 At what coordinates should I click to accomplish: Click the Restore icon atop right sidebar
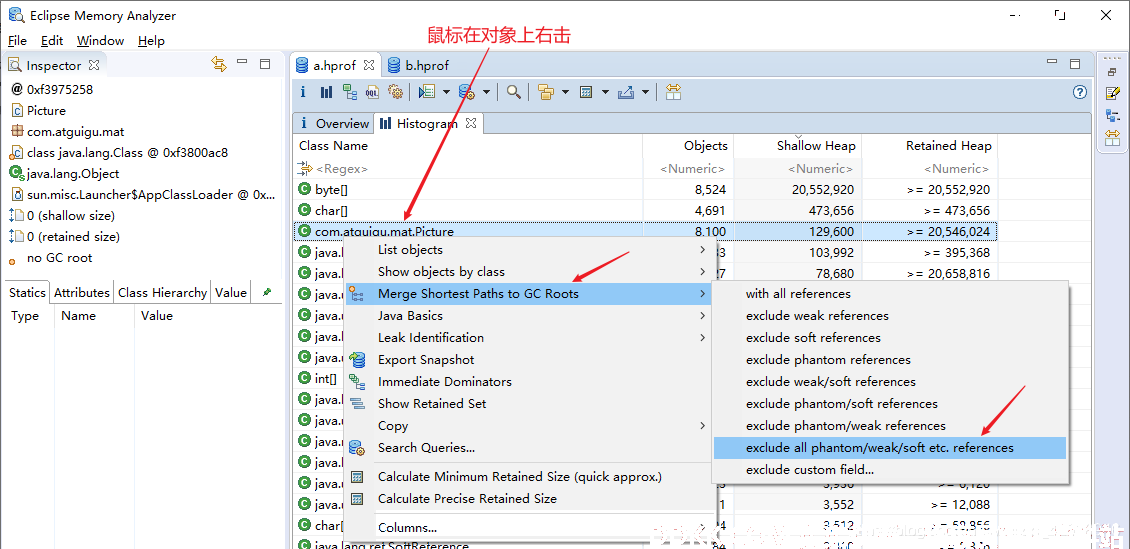[x=1112, y=71]
